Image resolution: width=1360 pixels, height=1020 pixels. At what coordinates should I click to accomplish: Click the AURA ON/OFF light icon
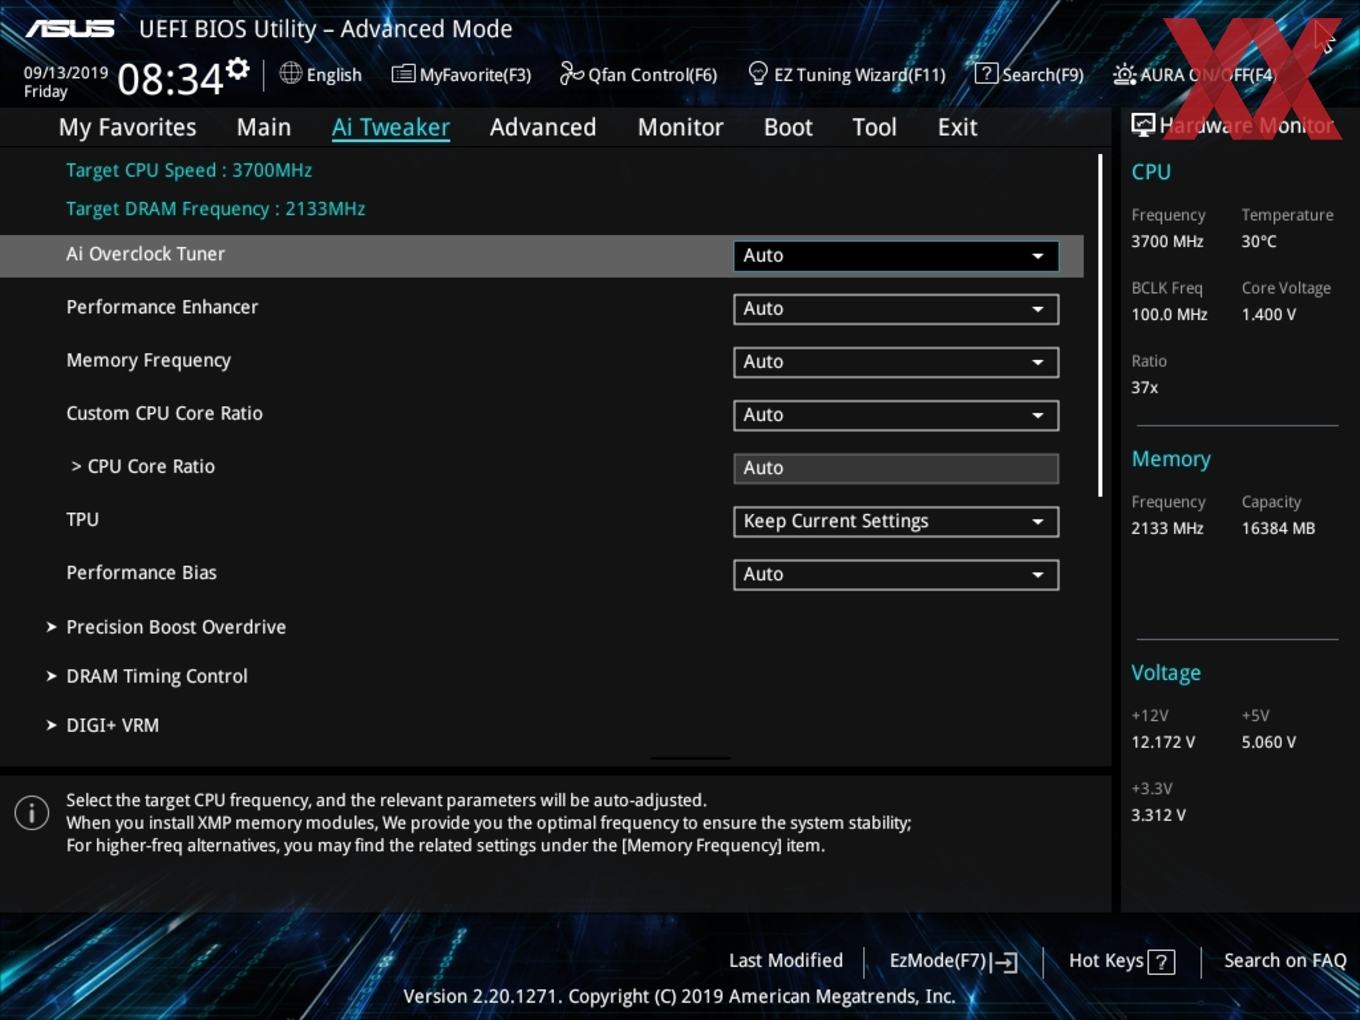(x=1124, y=74)
